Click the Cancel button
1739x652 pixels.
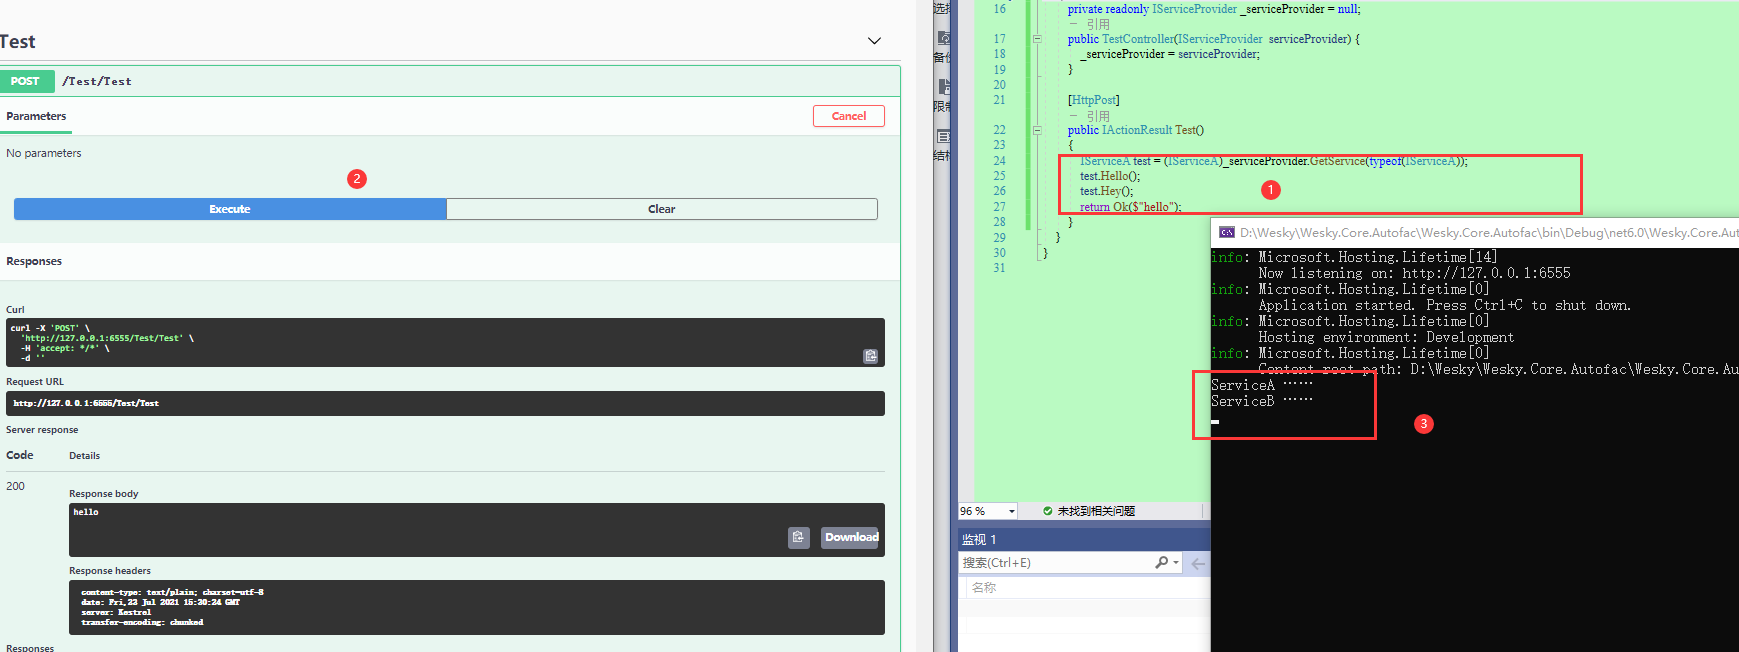pos(849,116)
